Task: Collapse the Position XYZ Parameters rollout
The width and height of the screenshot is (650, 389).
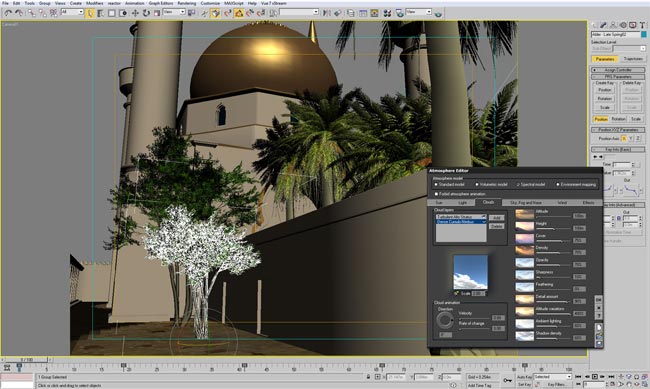Action: [618, 130]
